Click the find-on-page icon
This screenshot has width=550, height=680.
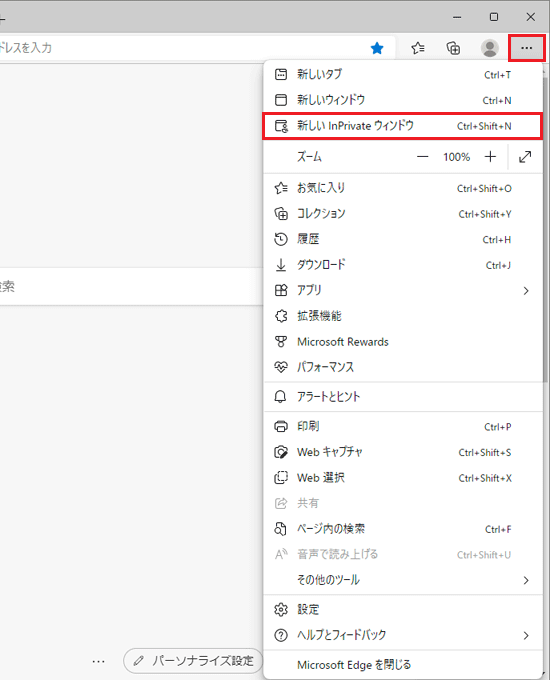coord(281,529)
